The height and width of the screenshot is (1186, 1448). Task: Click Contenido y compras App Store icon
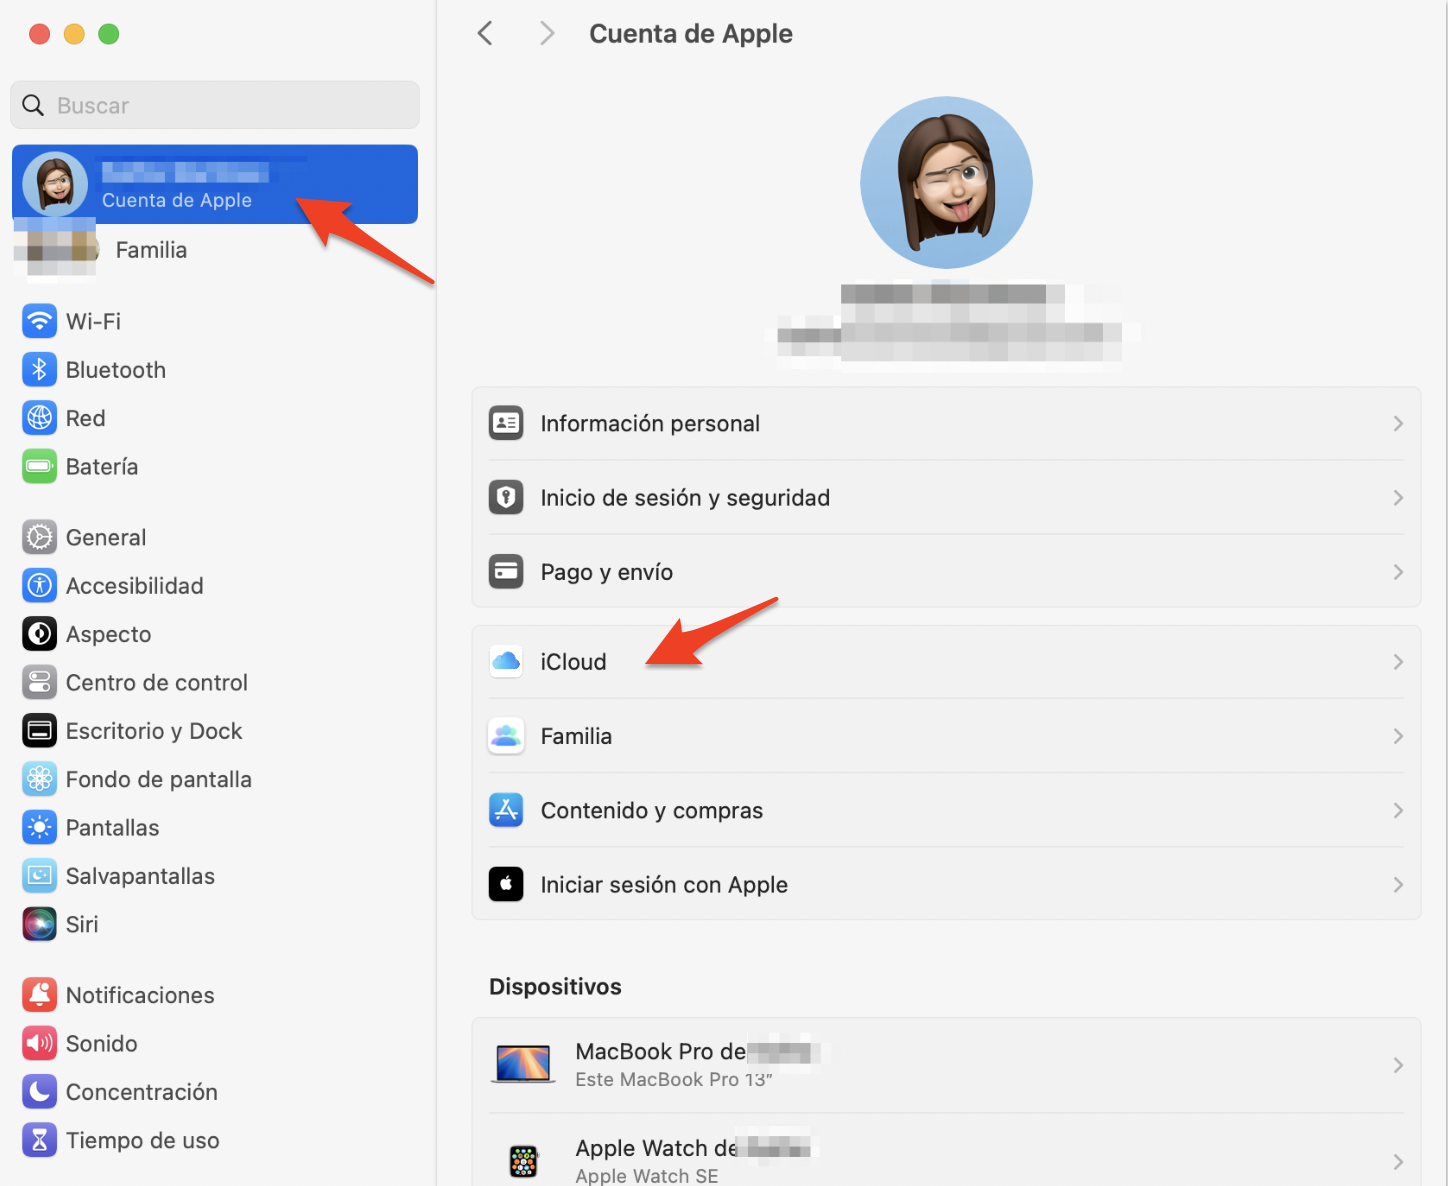point(506,810)
